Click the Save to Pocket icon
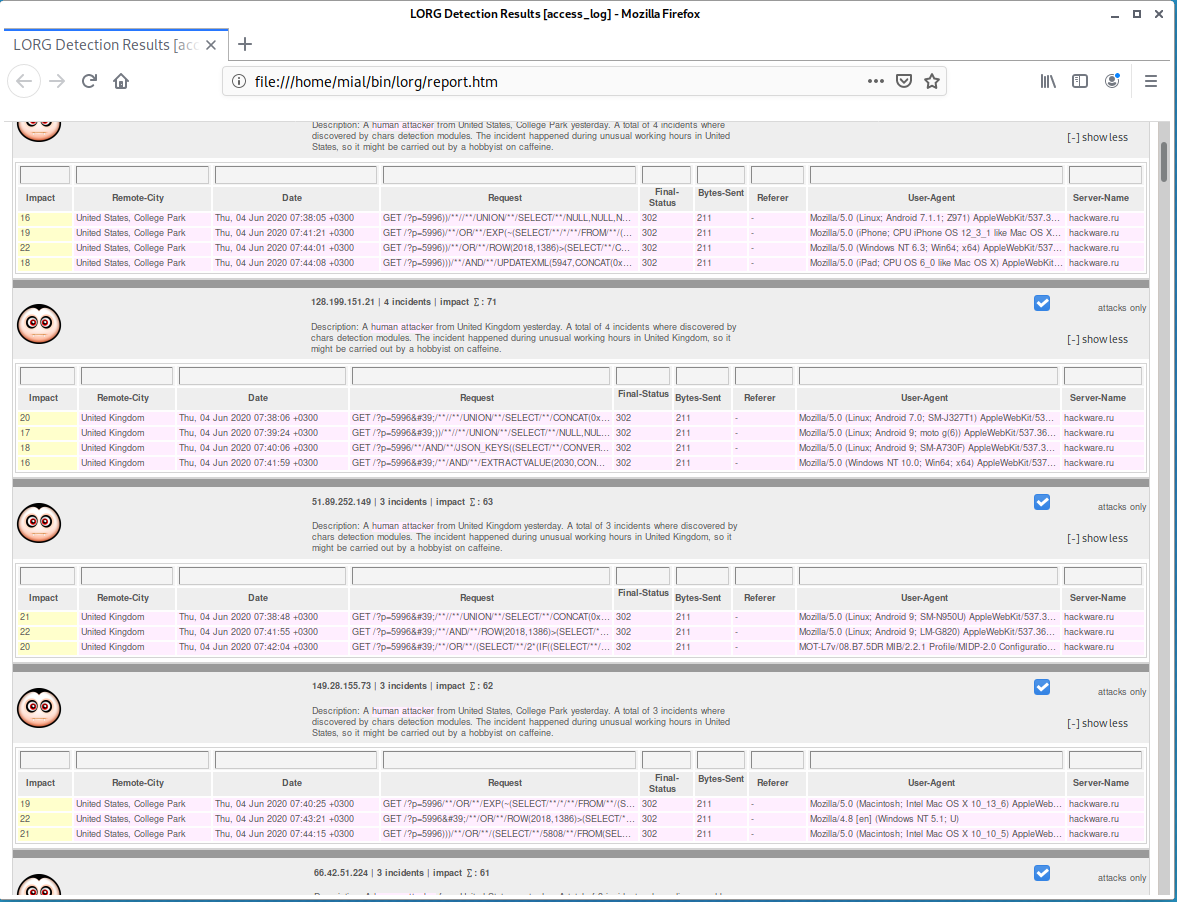The height and width of the screenshot is (902, 1177). pyautogui.click(x=903, y=81)
